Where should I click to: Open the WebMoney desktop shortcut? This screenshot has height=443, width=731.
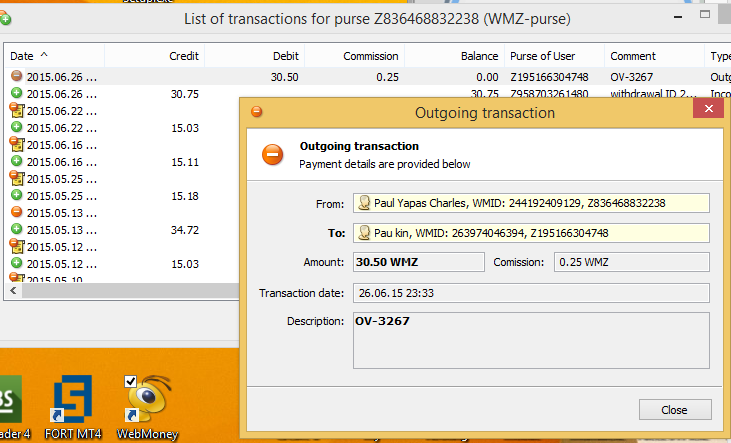point(147,407)
